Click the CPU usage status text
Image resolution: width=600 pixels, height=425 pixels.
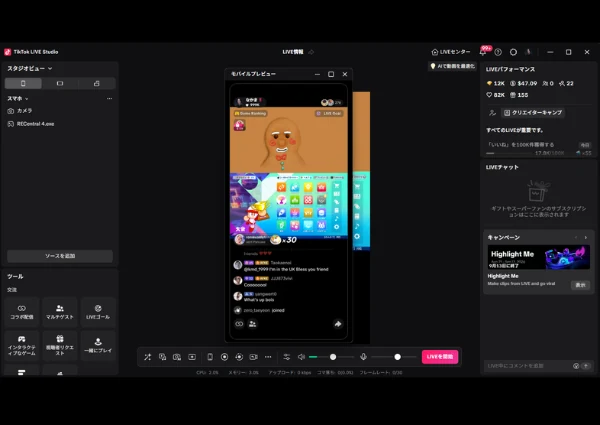coord(207,373)
